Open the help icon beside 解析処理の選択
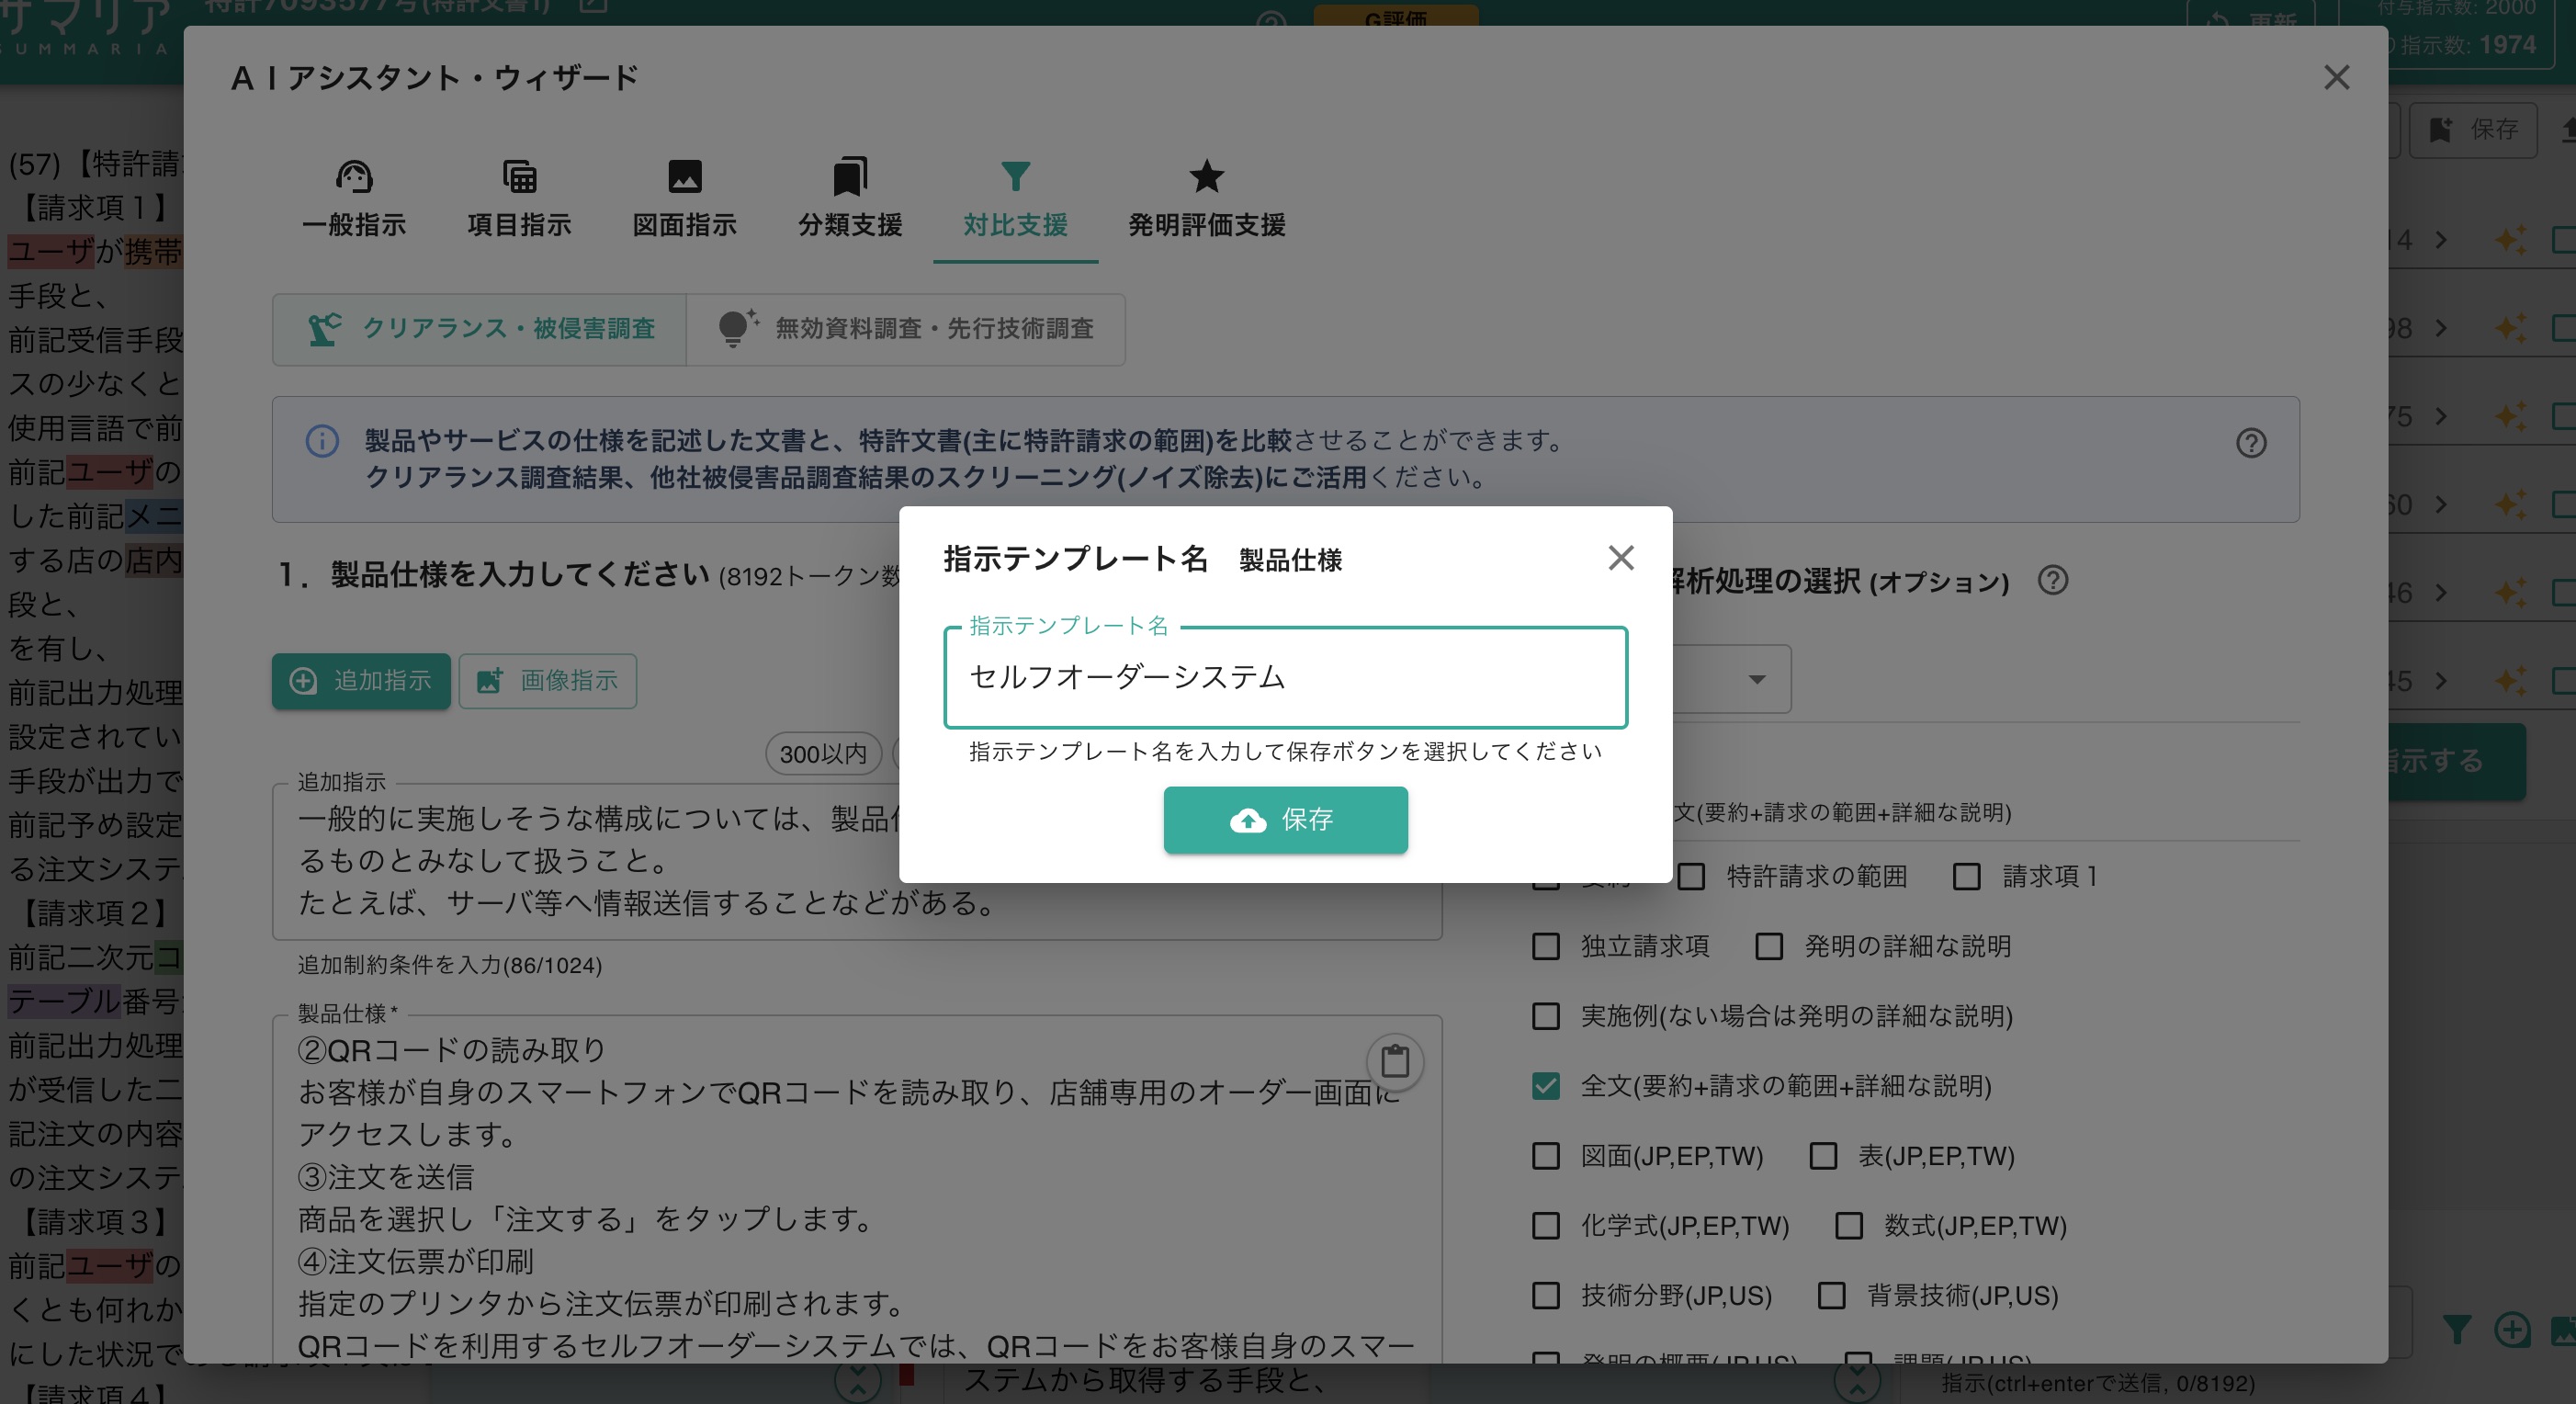 pos(2053,581)
